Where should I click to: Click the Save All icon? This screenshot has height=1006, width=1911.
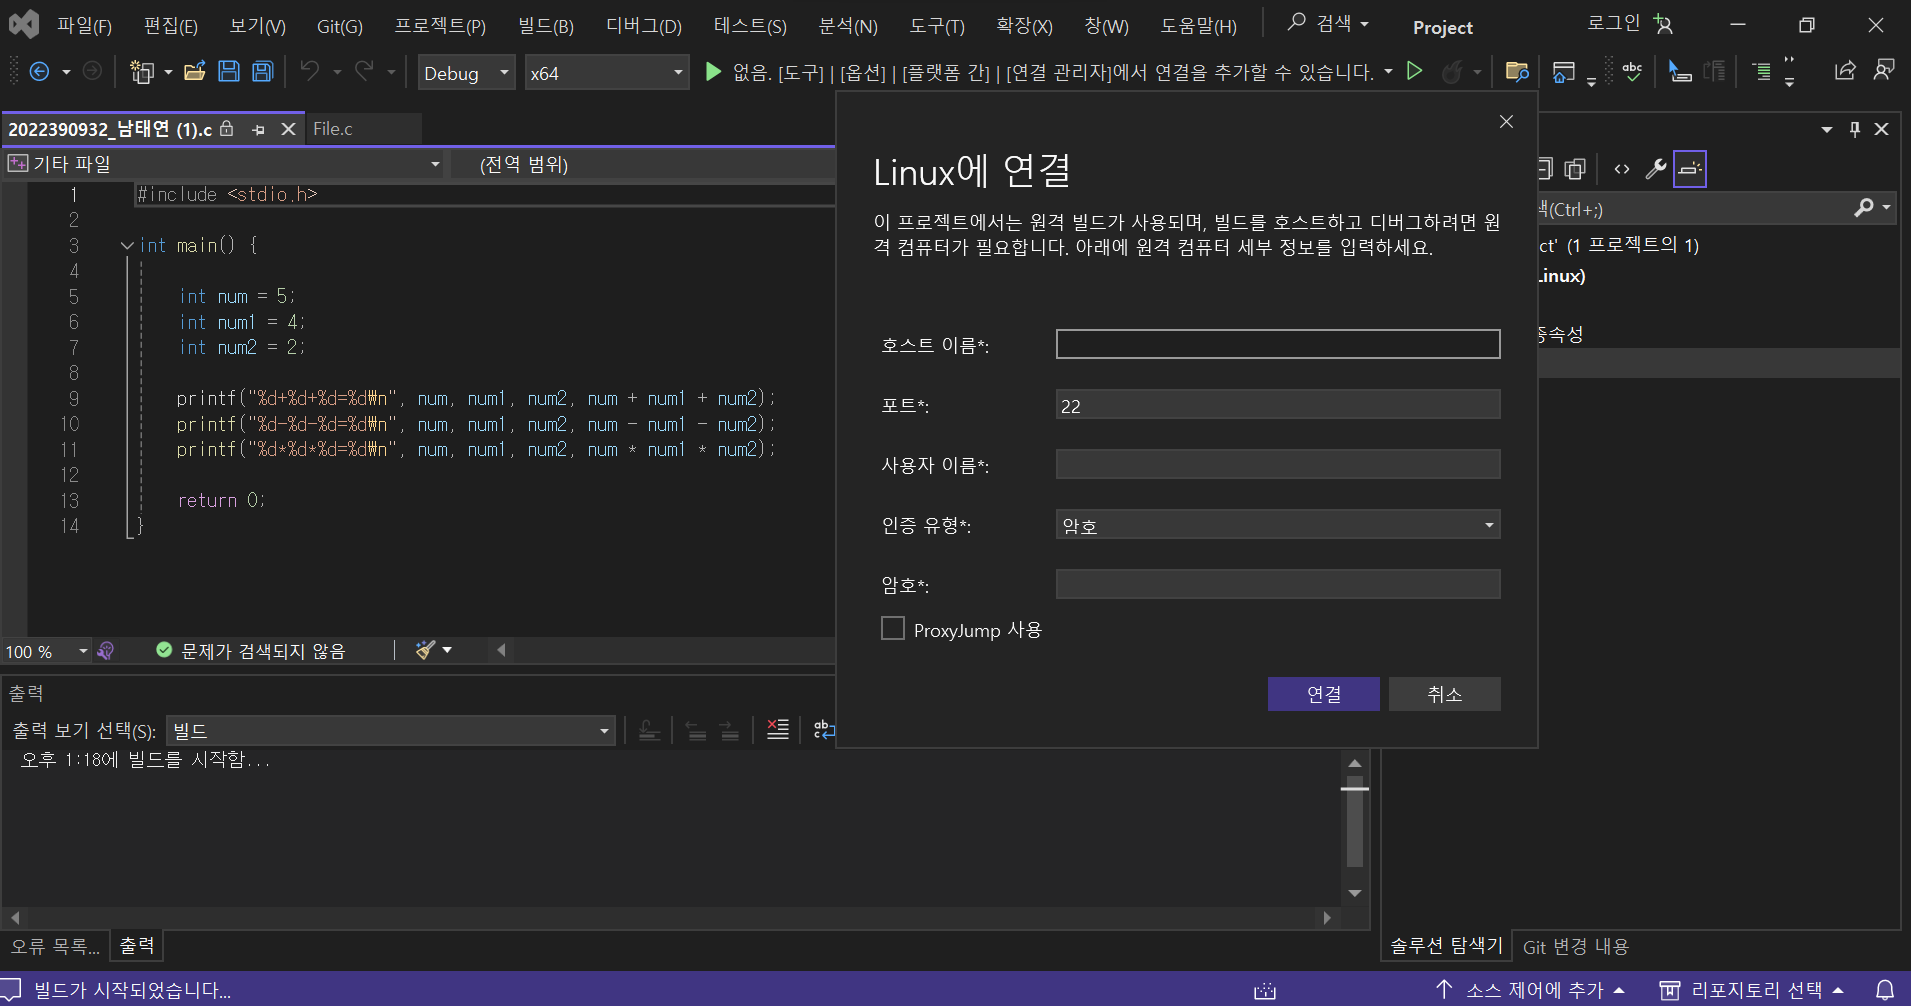pyautogui.click(x=263, y=71)
